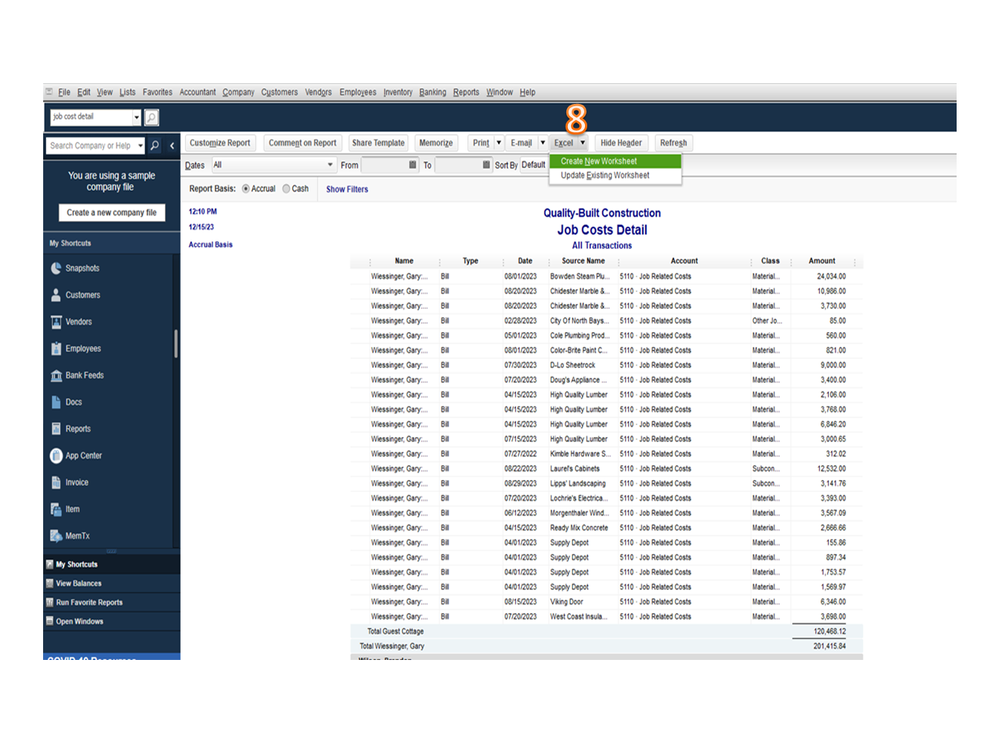The image size is (999, 749).
Task: Open the Reports shortcut icon
Action: [56, 429]
